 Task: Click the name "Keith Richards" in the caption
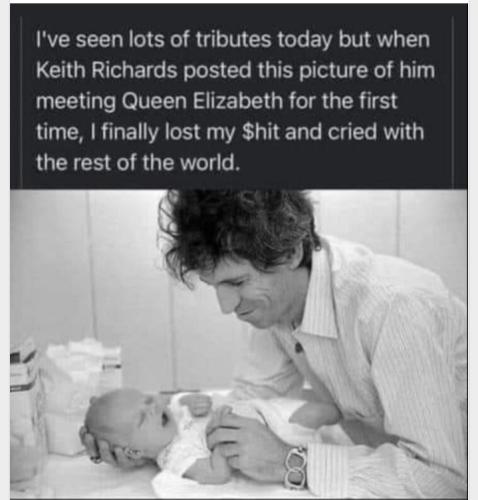[106, 70]
